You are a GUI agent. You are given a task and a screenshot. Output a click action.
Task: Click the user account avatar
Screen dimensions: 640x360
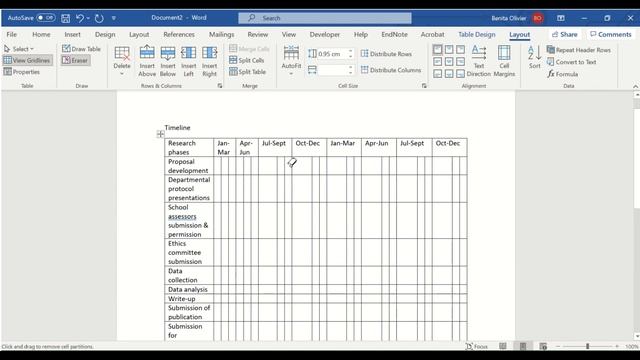[538, 18]
